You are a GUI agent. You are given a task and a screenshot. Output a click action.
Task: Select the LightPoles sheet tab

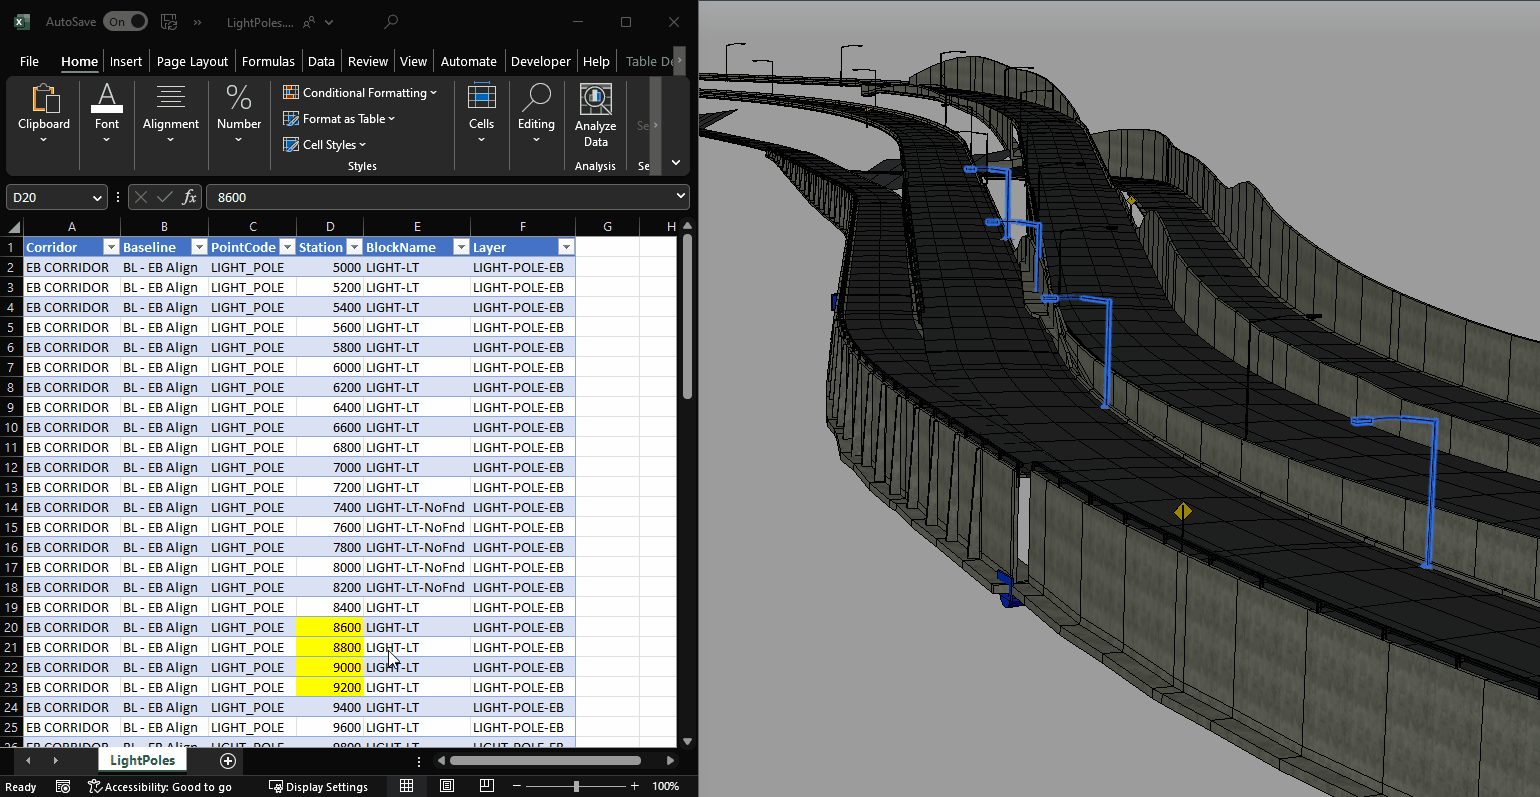tap(142, 761)
